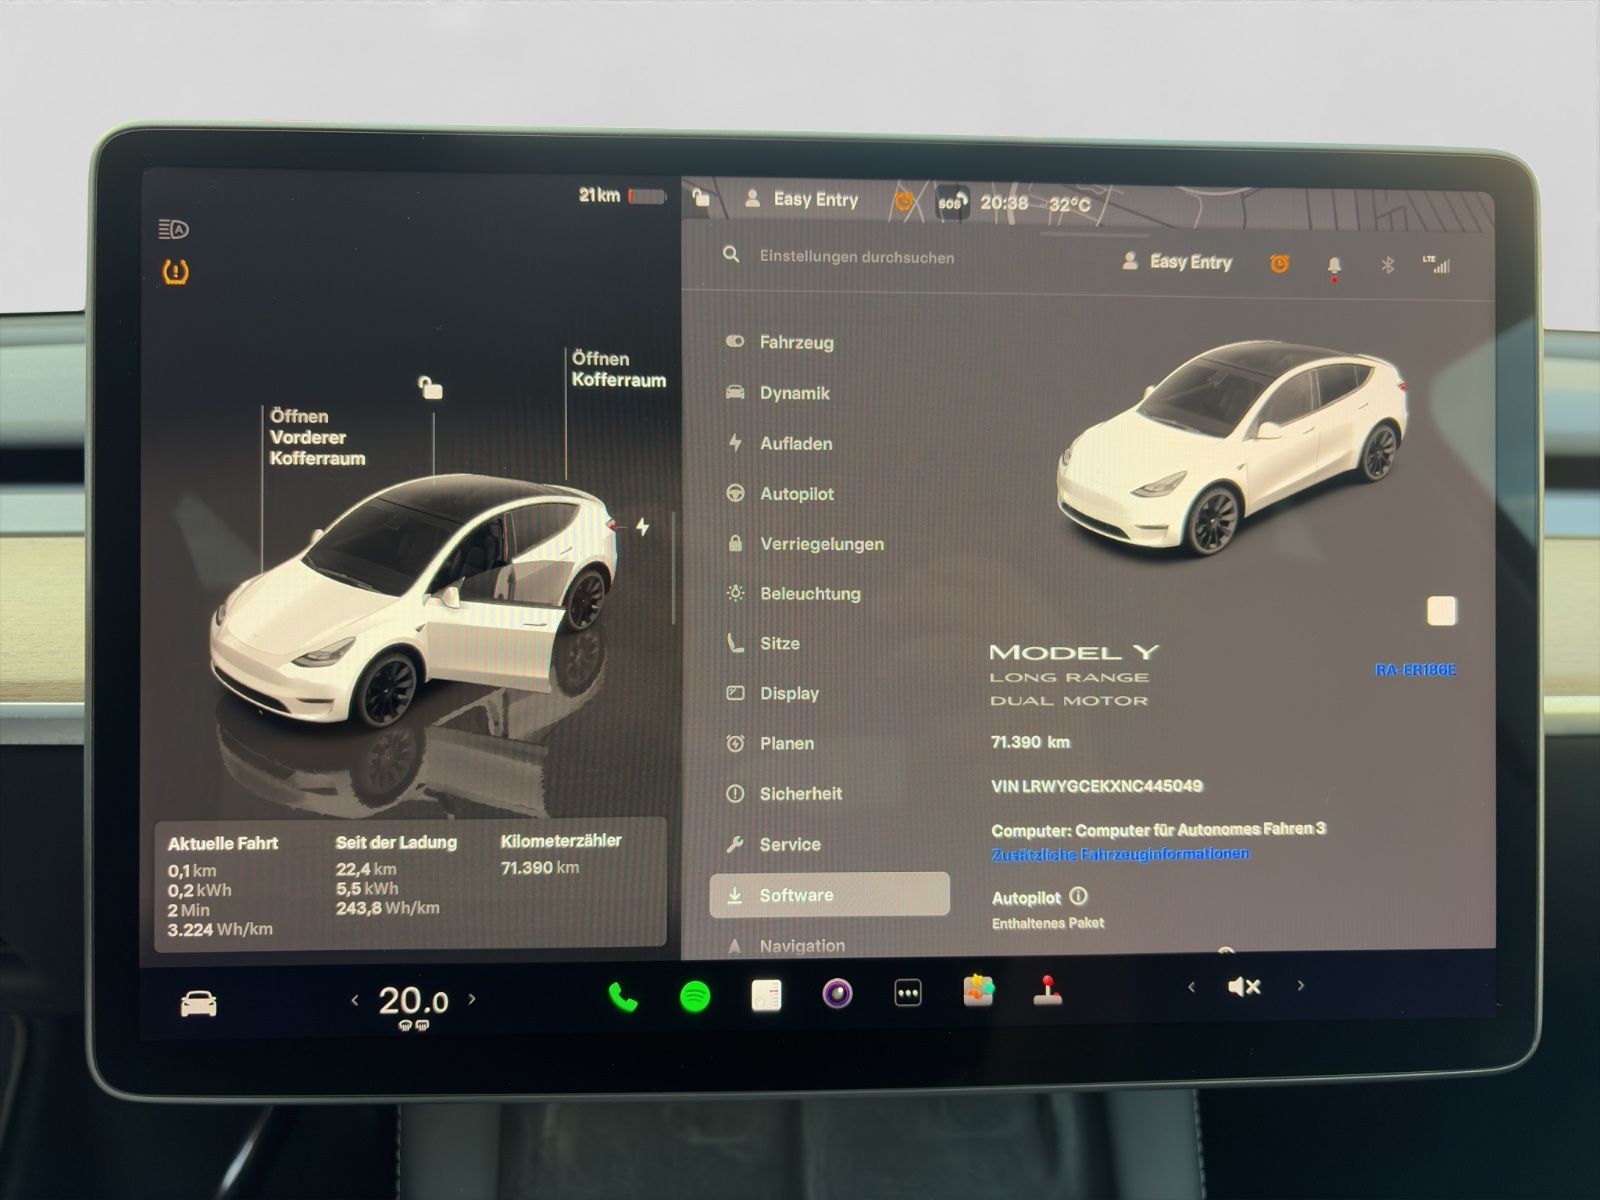
Task: Tap Kilometerzähler 71.390 km card value
Action: coord(540,868)
